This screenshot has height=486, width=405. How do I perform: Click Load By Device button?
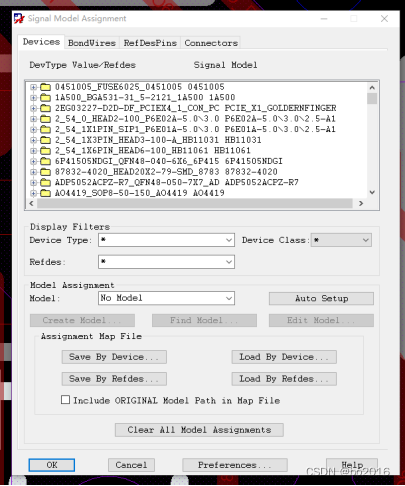pos(284,357)
